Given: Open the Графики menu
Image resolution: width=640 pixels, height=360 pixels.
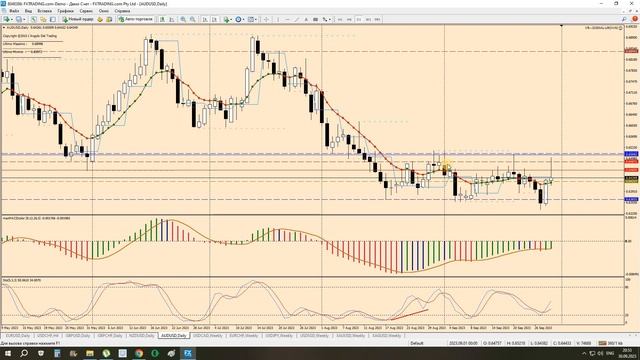Looking at the screenshot, I should (65, 11).
